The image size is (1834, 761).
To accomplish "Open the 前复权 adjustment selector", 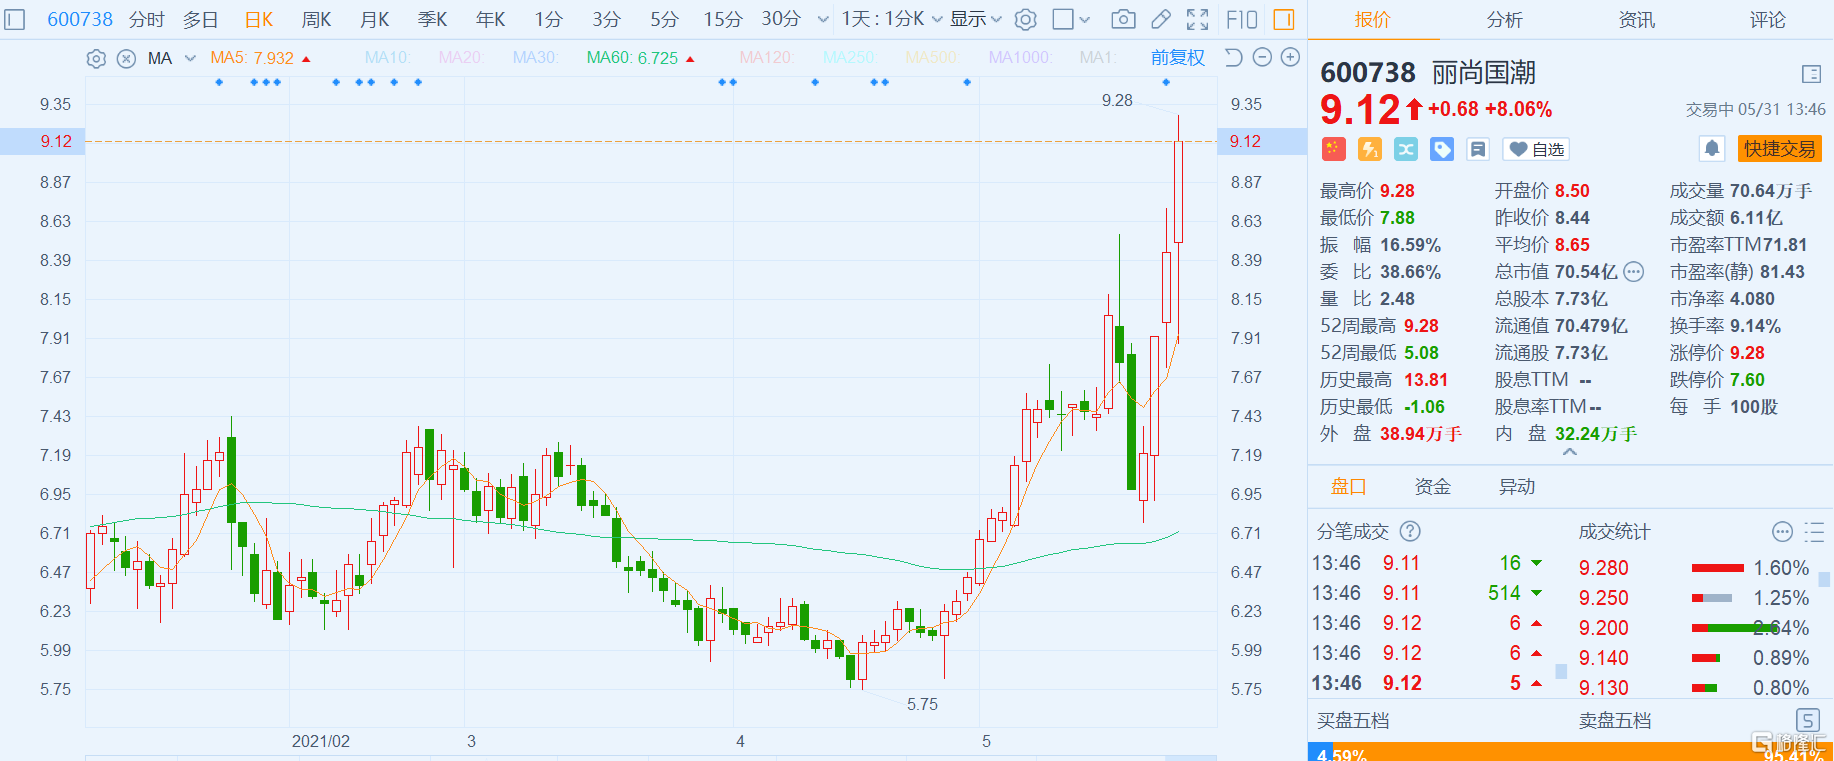I will point(1178,58).
